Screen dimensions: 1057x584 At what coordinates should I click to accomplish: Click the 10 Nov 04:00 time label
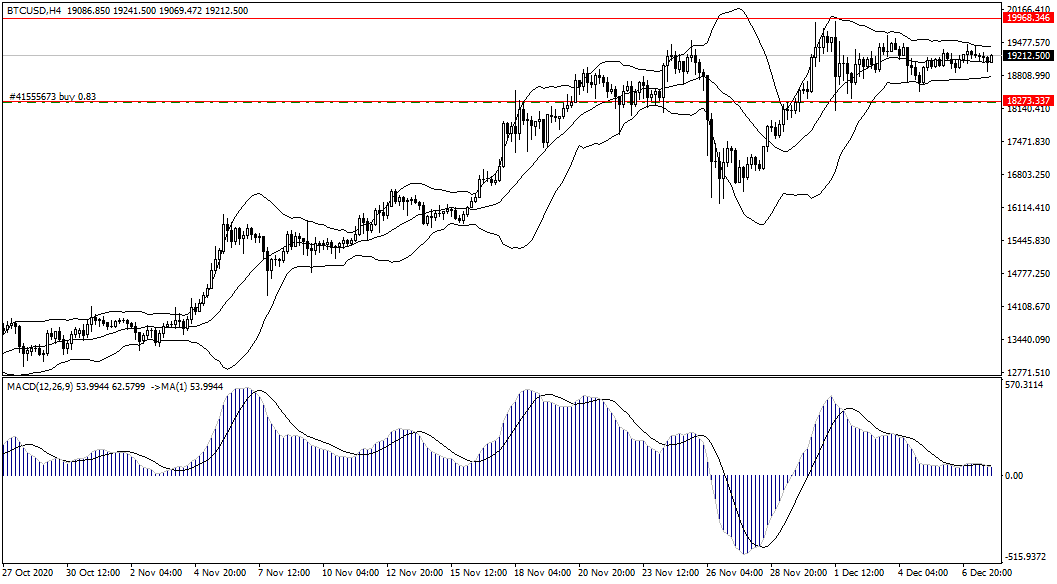pyautogui.click(x=352, y=574)
